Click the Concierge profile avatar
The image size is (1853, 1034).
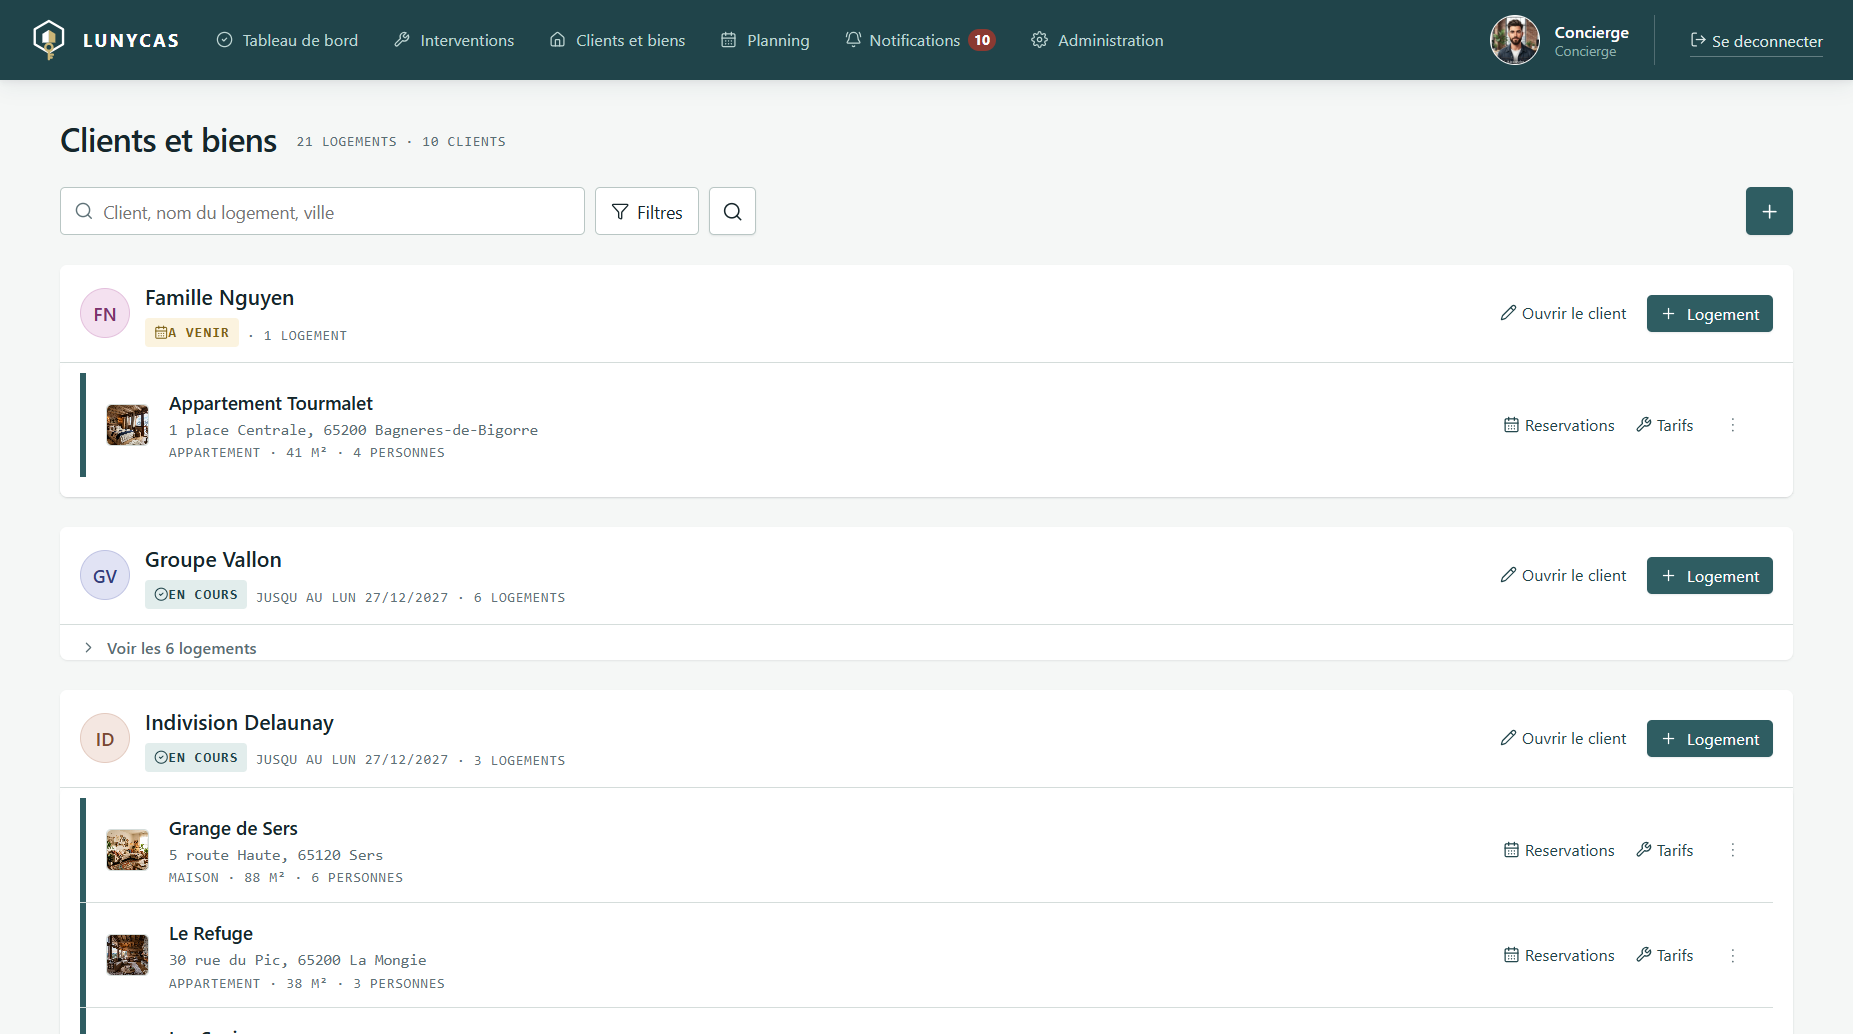click(1514, 40)
